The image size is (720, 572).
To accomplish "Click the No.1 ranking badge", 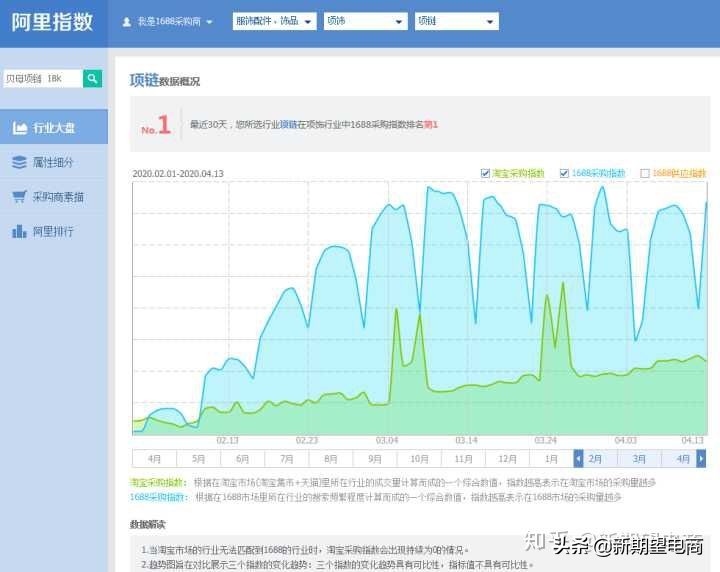I will pyautogui.click(x=156, y=125).
